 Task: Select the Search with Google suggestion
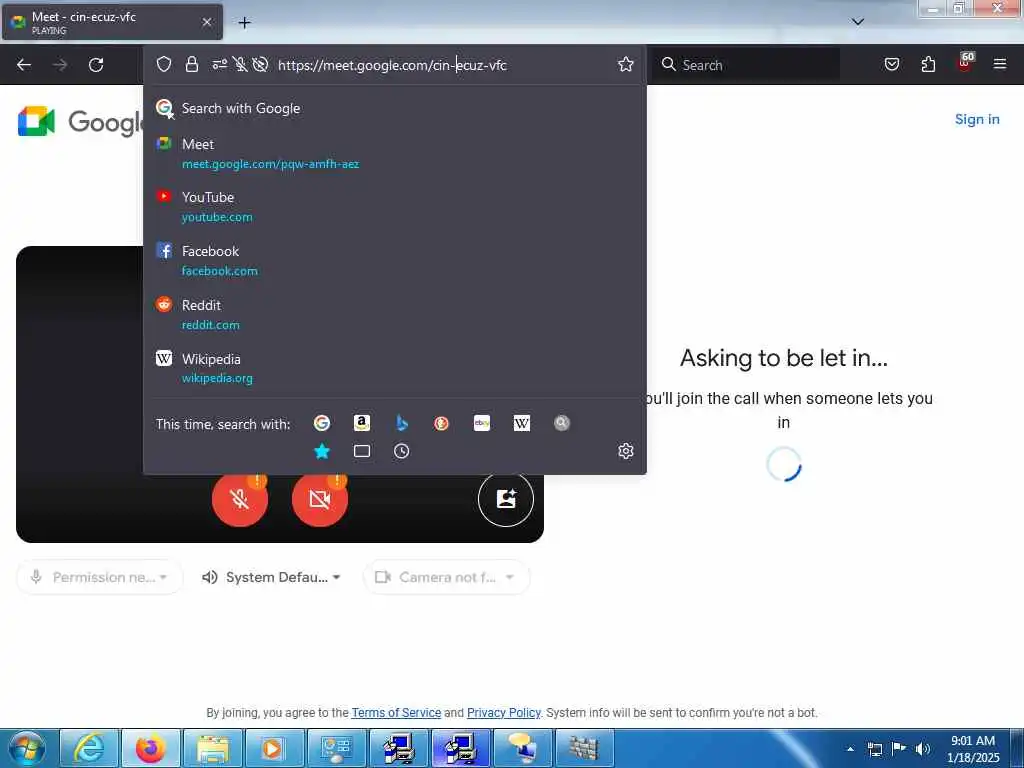tap(394, 108)
